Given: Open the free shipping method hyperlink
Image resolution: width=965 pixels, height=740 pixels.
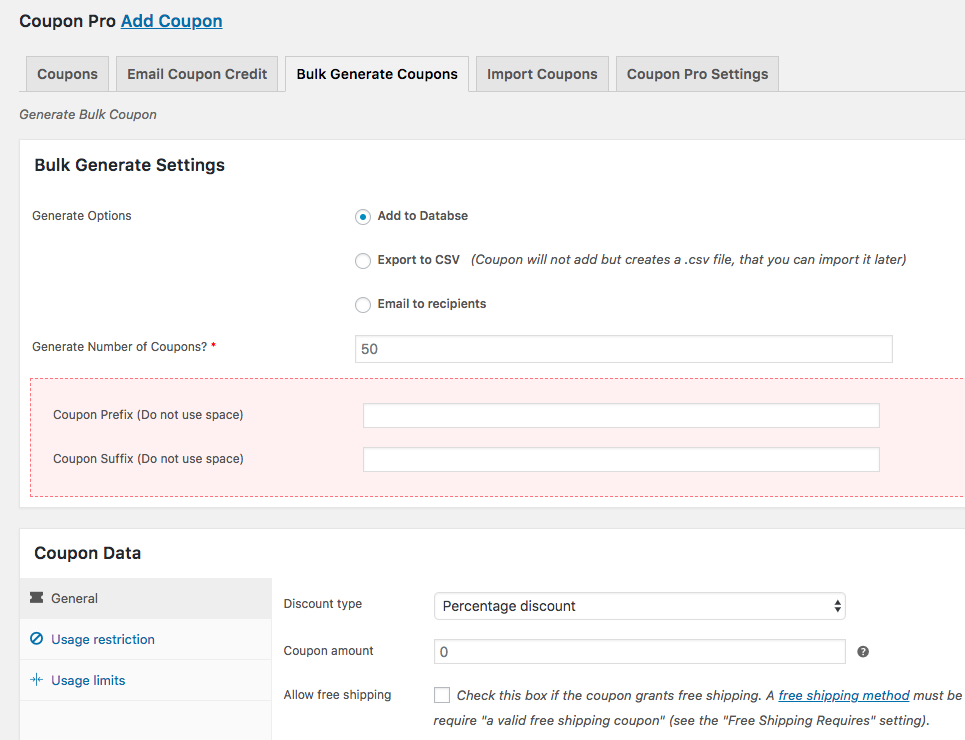Looking at the screenshot, I should pyautogui.click(x=843, y=695).
